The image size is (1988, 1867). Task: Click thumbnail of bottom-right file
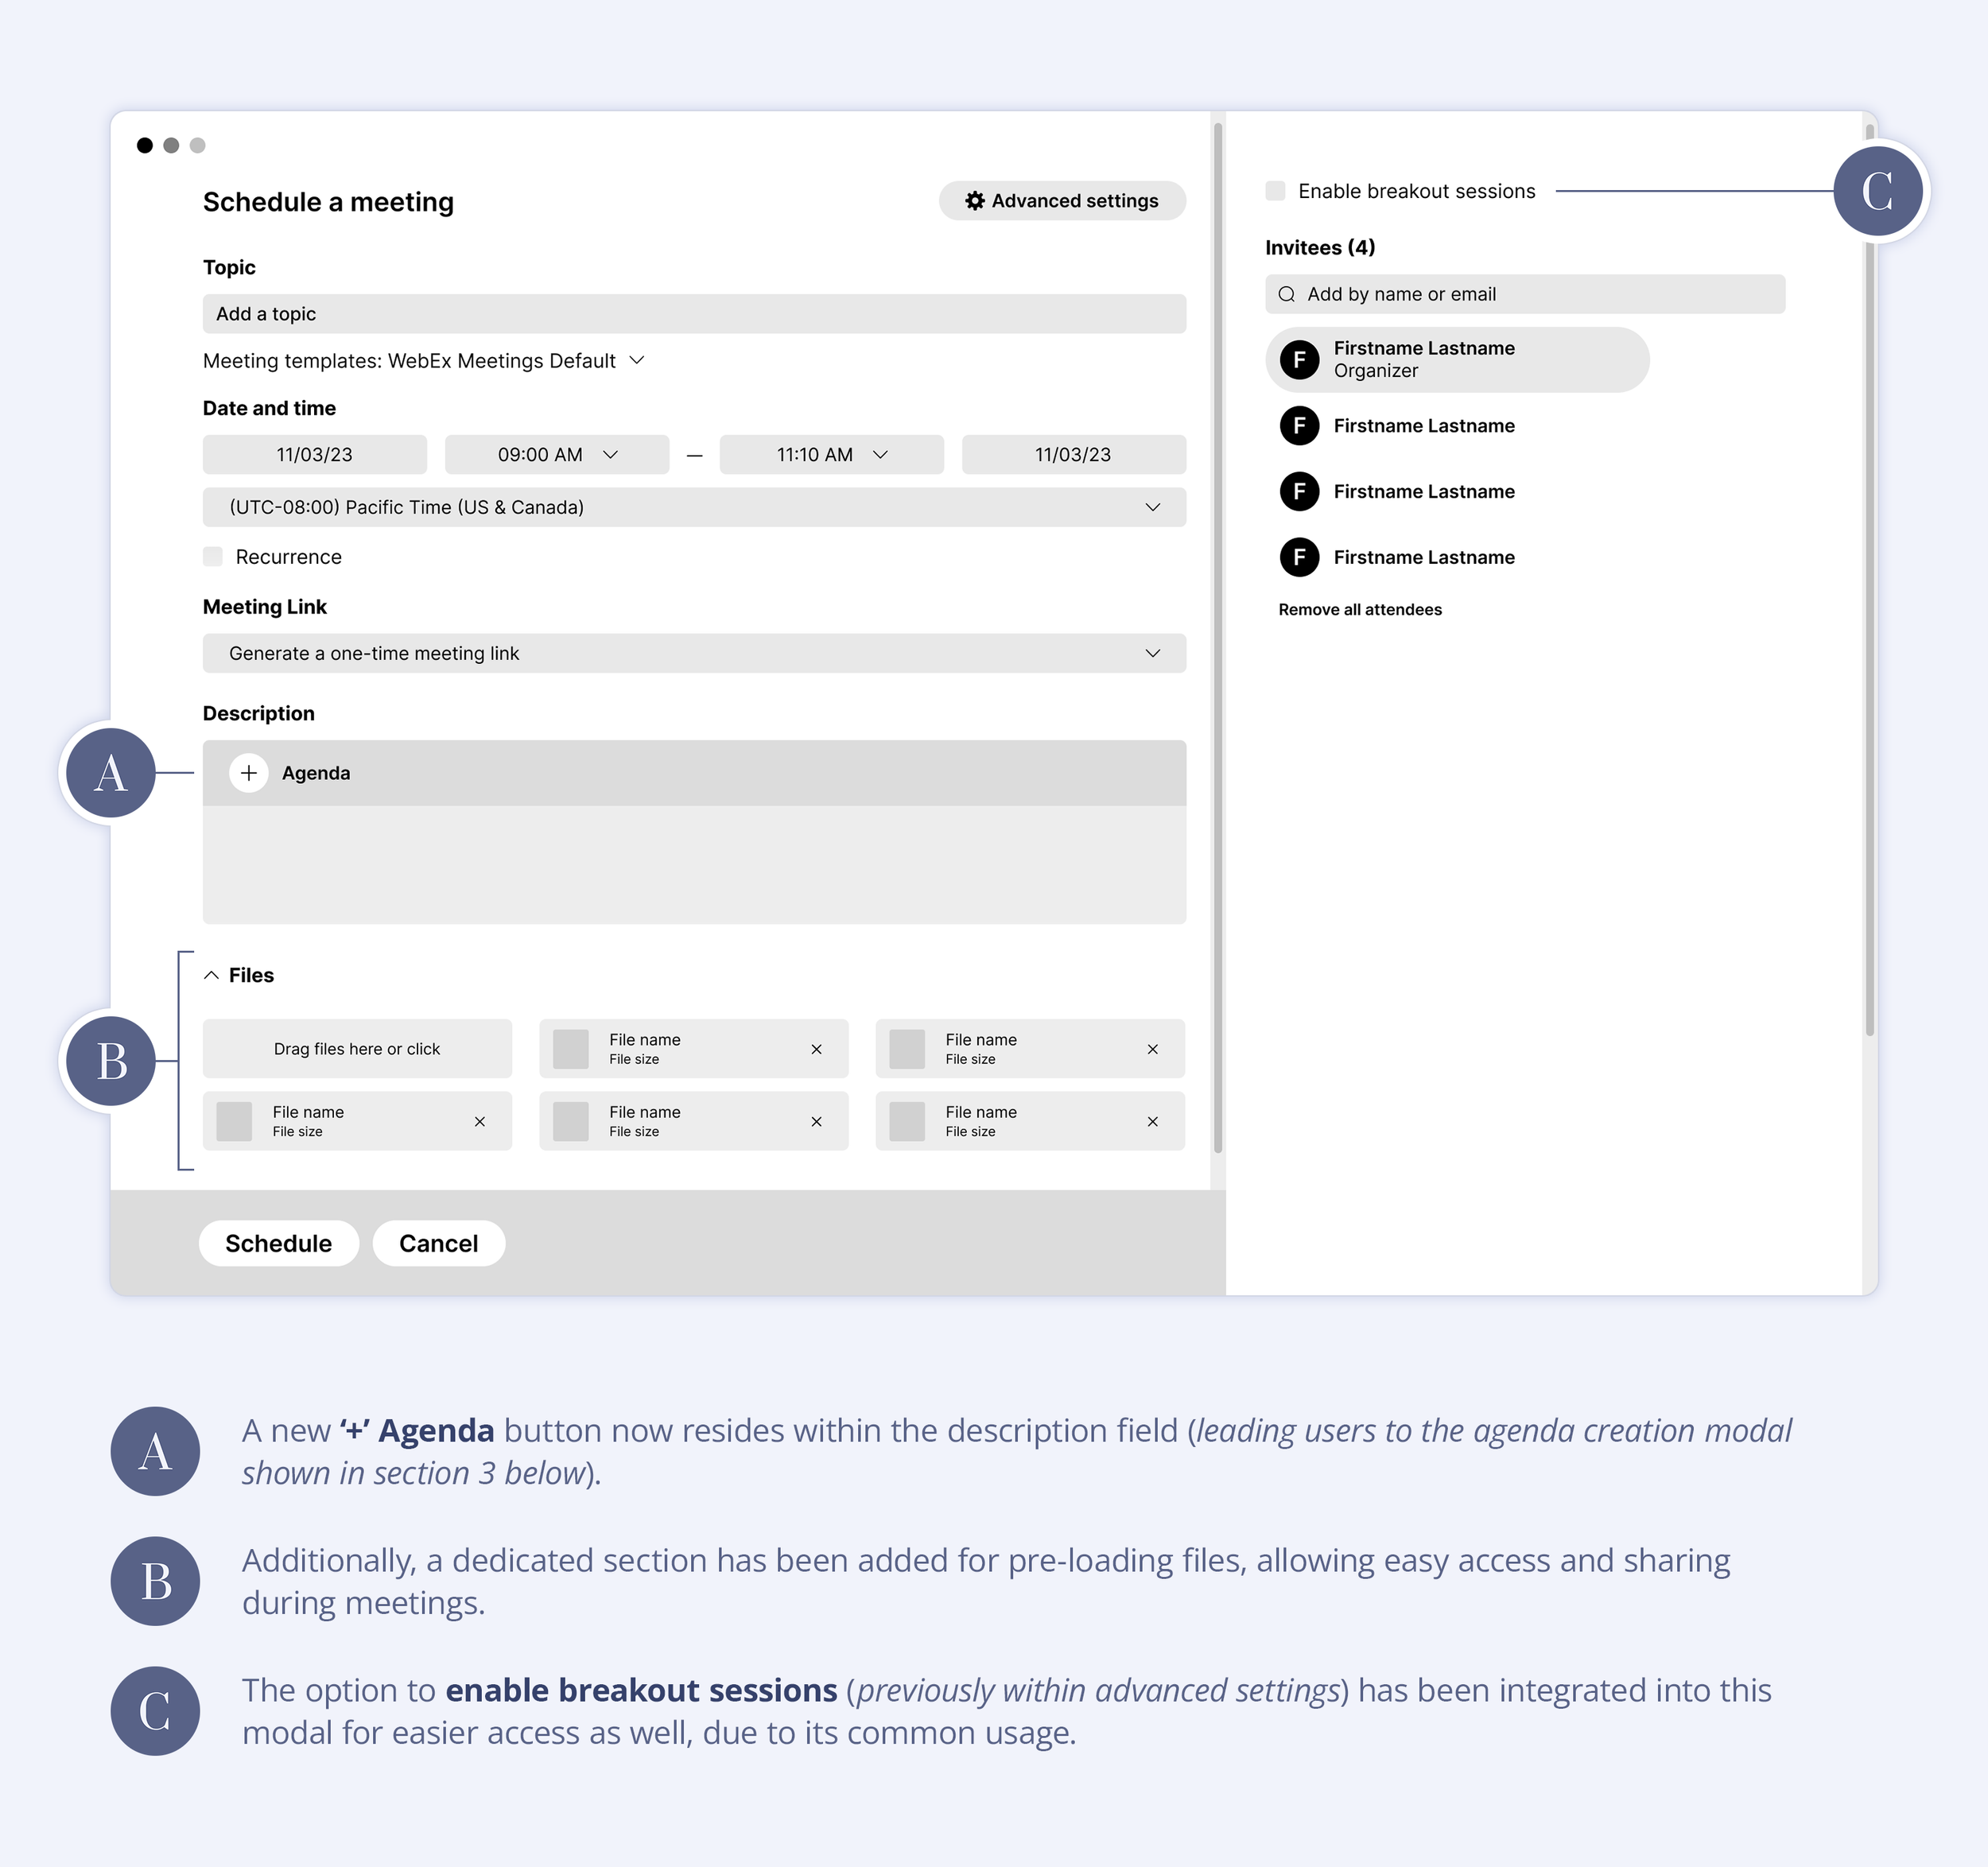pyautogui.click(x=907, y=1122)
